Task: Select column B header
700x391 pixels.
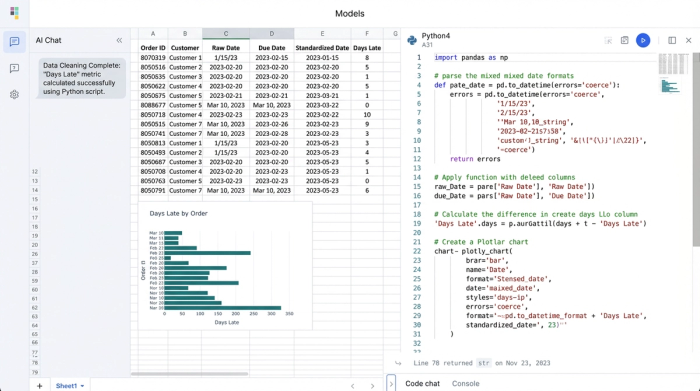Action: point(185,33)
